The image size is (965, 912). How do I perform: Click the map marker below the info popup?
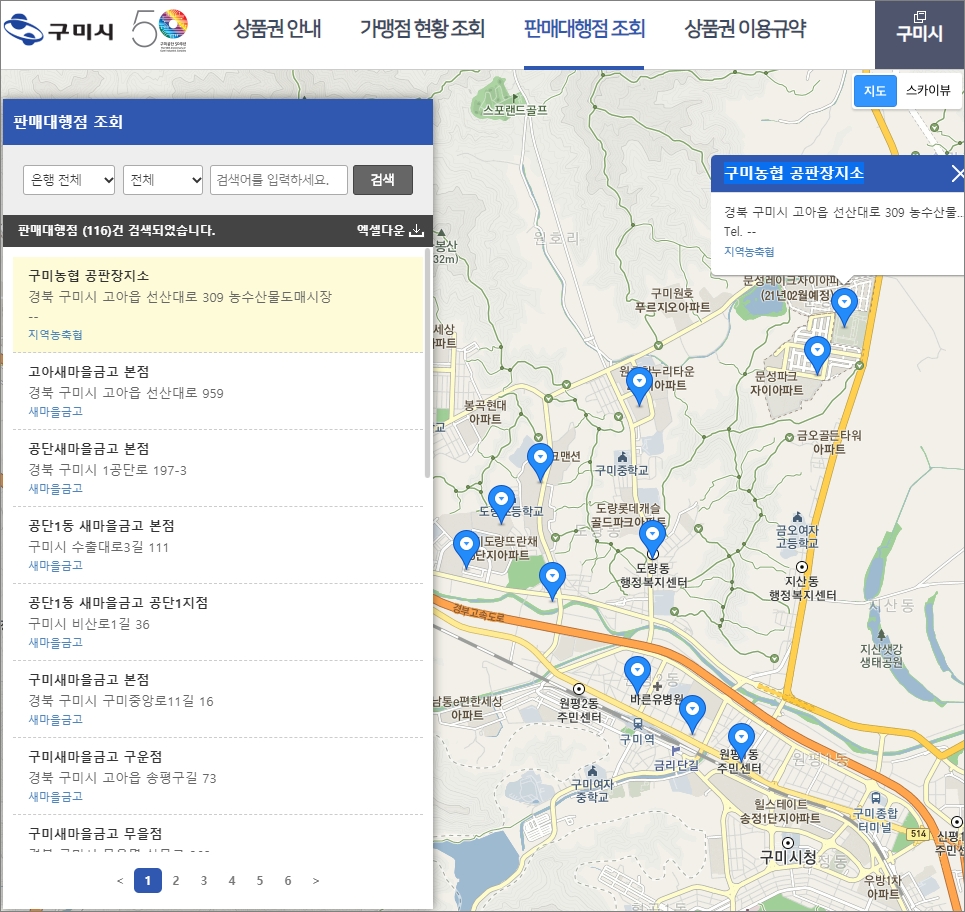[844, 307]
